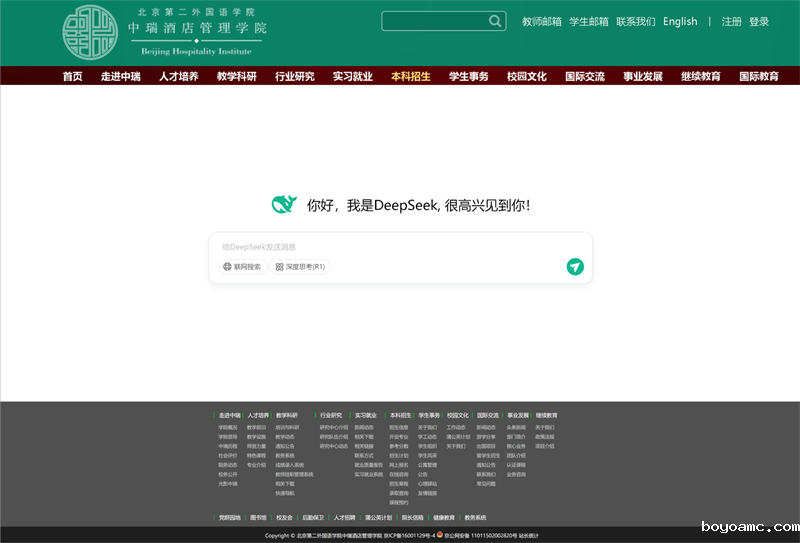Click 注册 register link
This screenshot has width=800, height=543.
(732, 21)
